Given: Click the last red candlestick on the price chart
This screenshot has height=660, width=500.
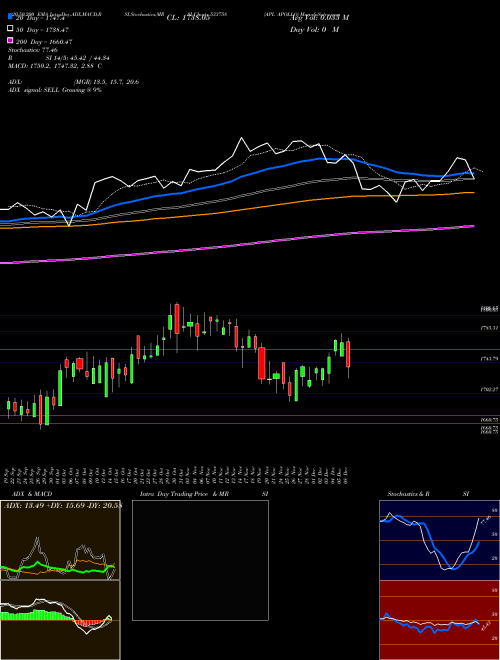Looking at the screenshot, I should [348, 354].
